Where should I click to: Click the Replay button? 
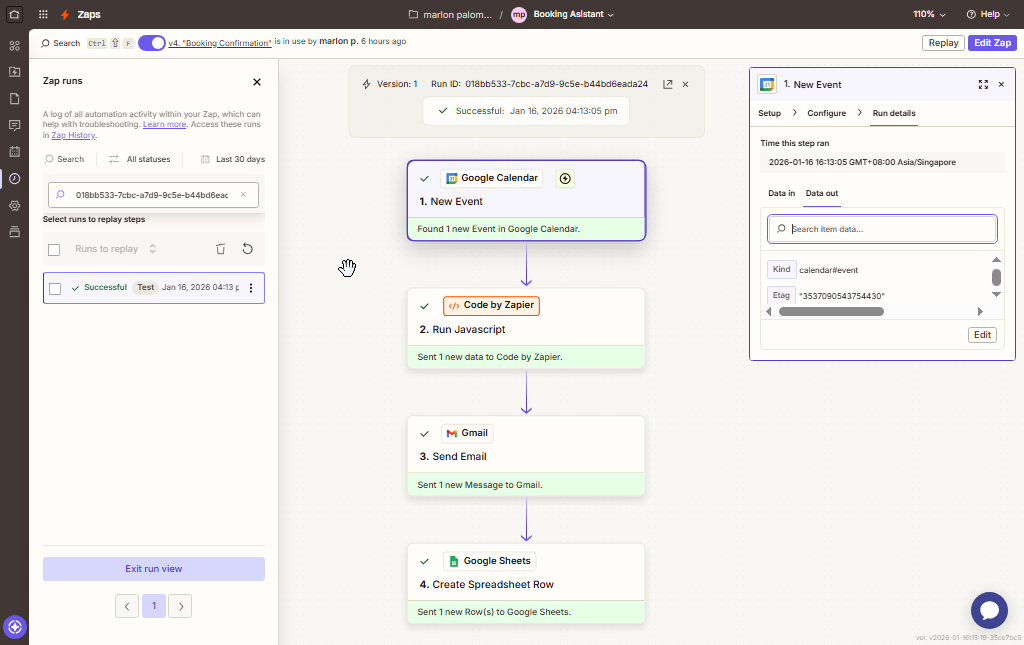(x=943, y=43)
